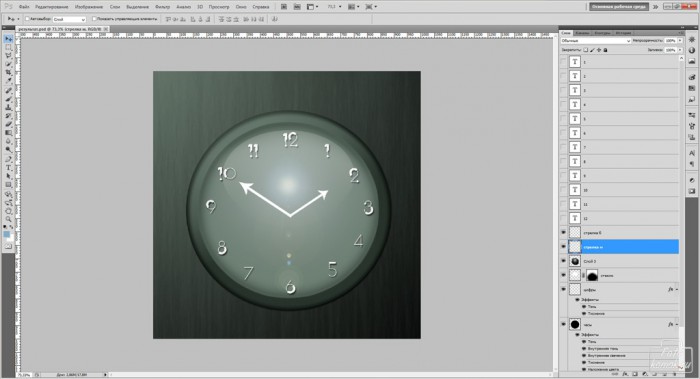This screenshot has height=379, width=700.
Task: Select the Rectangular Marquee tool
Action: [x=8, y=47]
